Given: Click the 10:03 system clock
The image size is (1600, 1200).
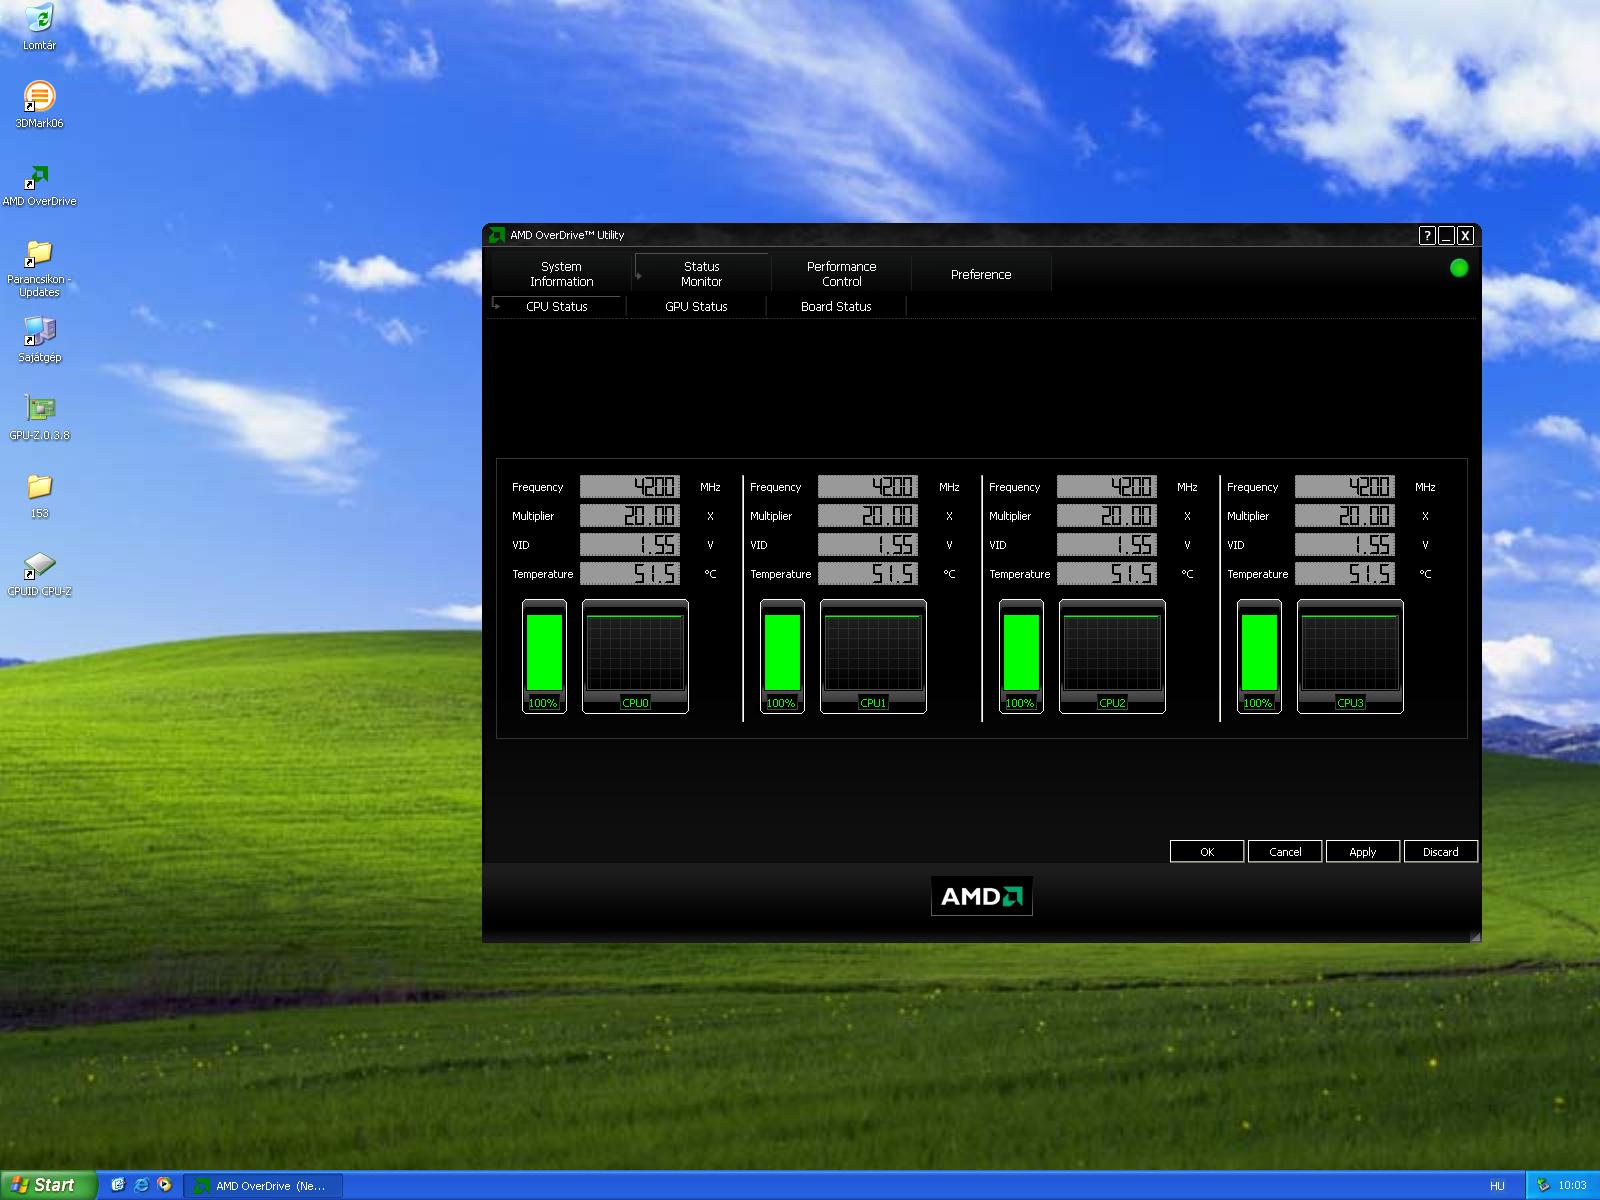Looking at the screenshot, I should click(1572, 1186).
